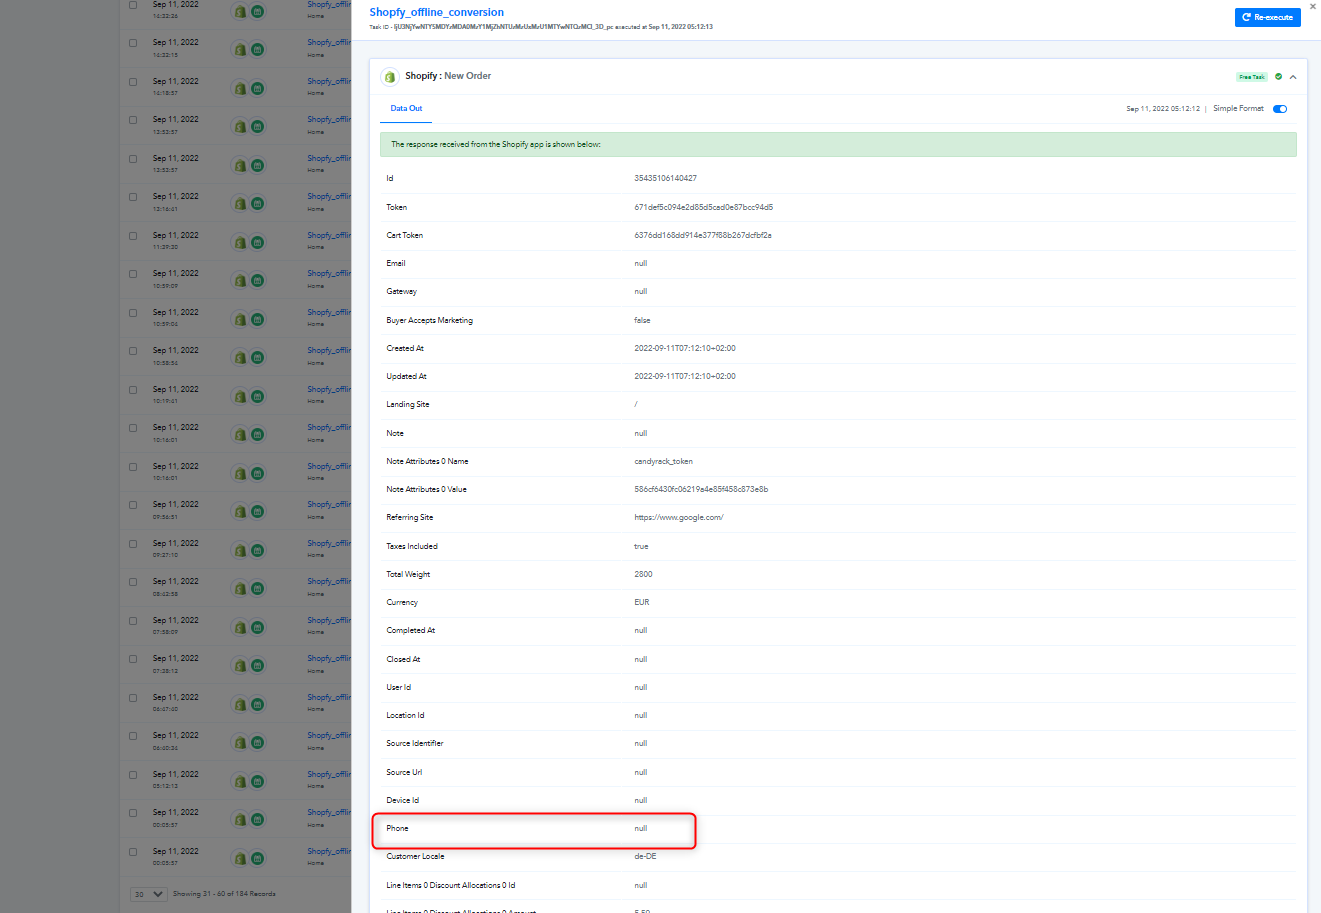Click the green app icon in the 06:00:34 row
This screenshot has width=1321, height=913.
[257, 743]
